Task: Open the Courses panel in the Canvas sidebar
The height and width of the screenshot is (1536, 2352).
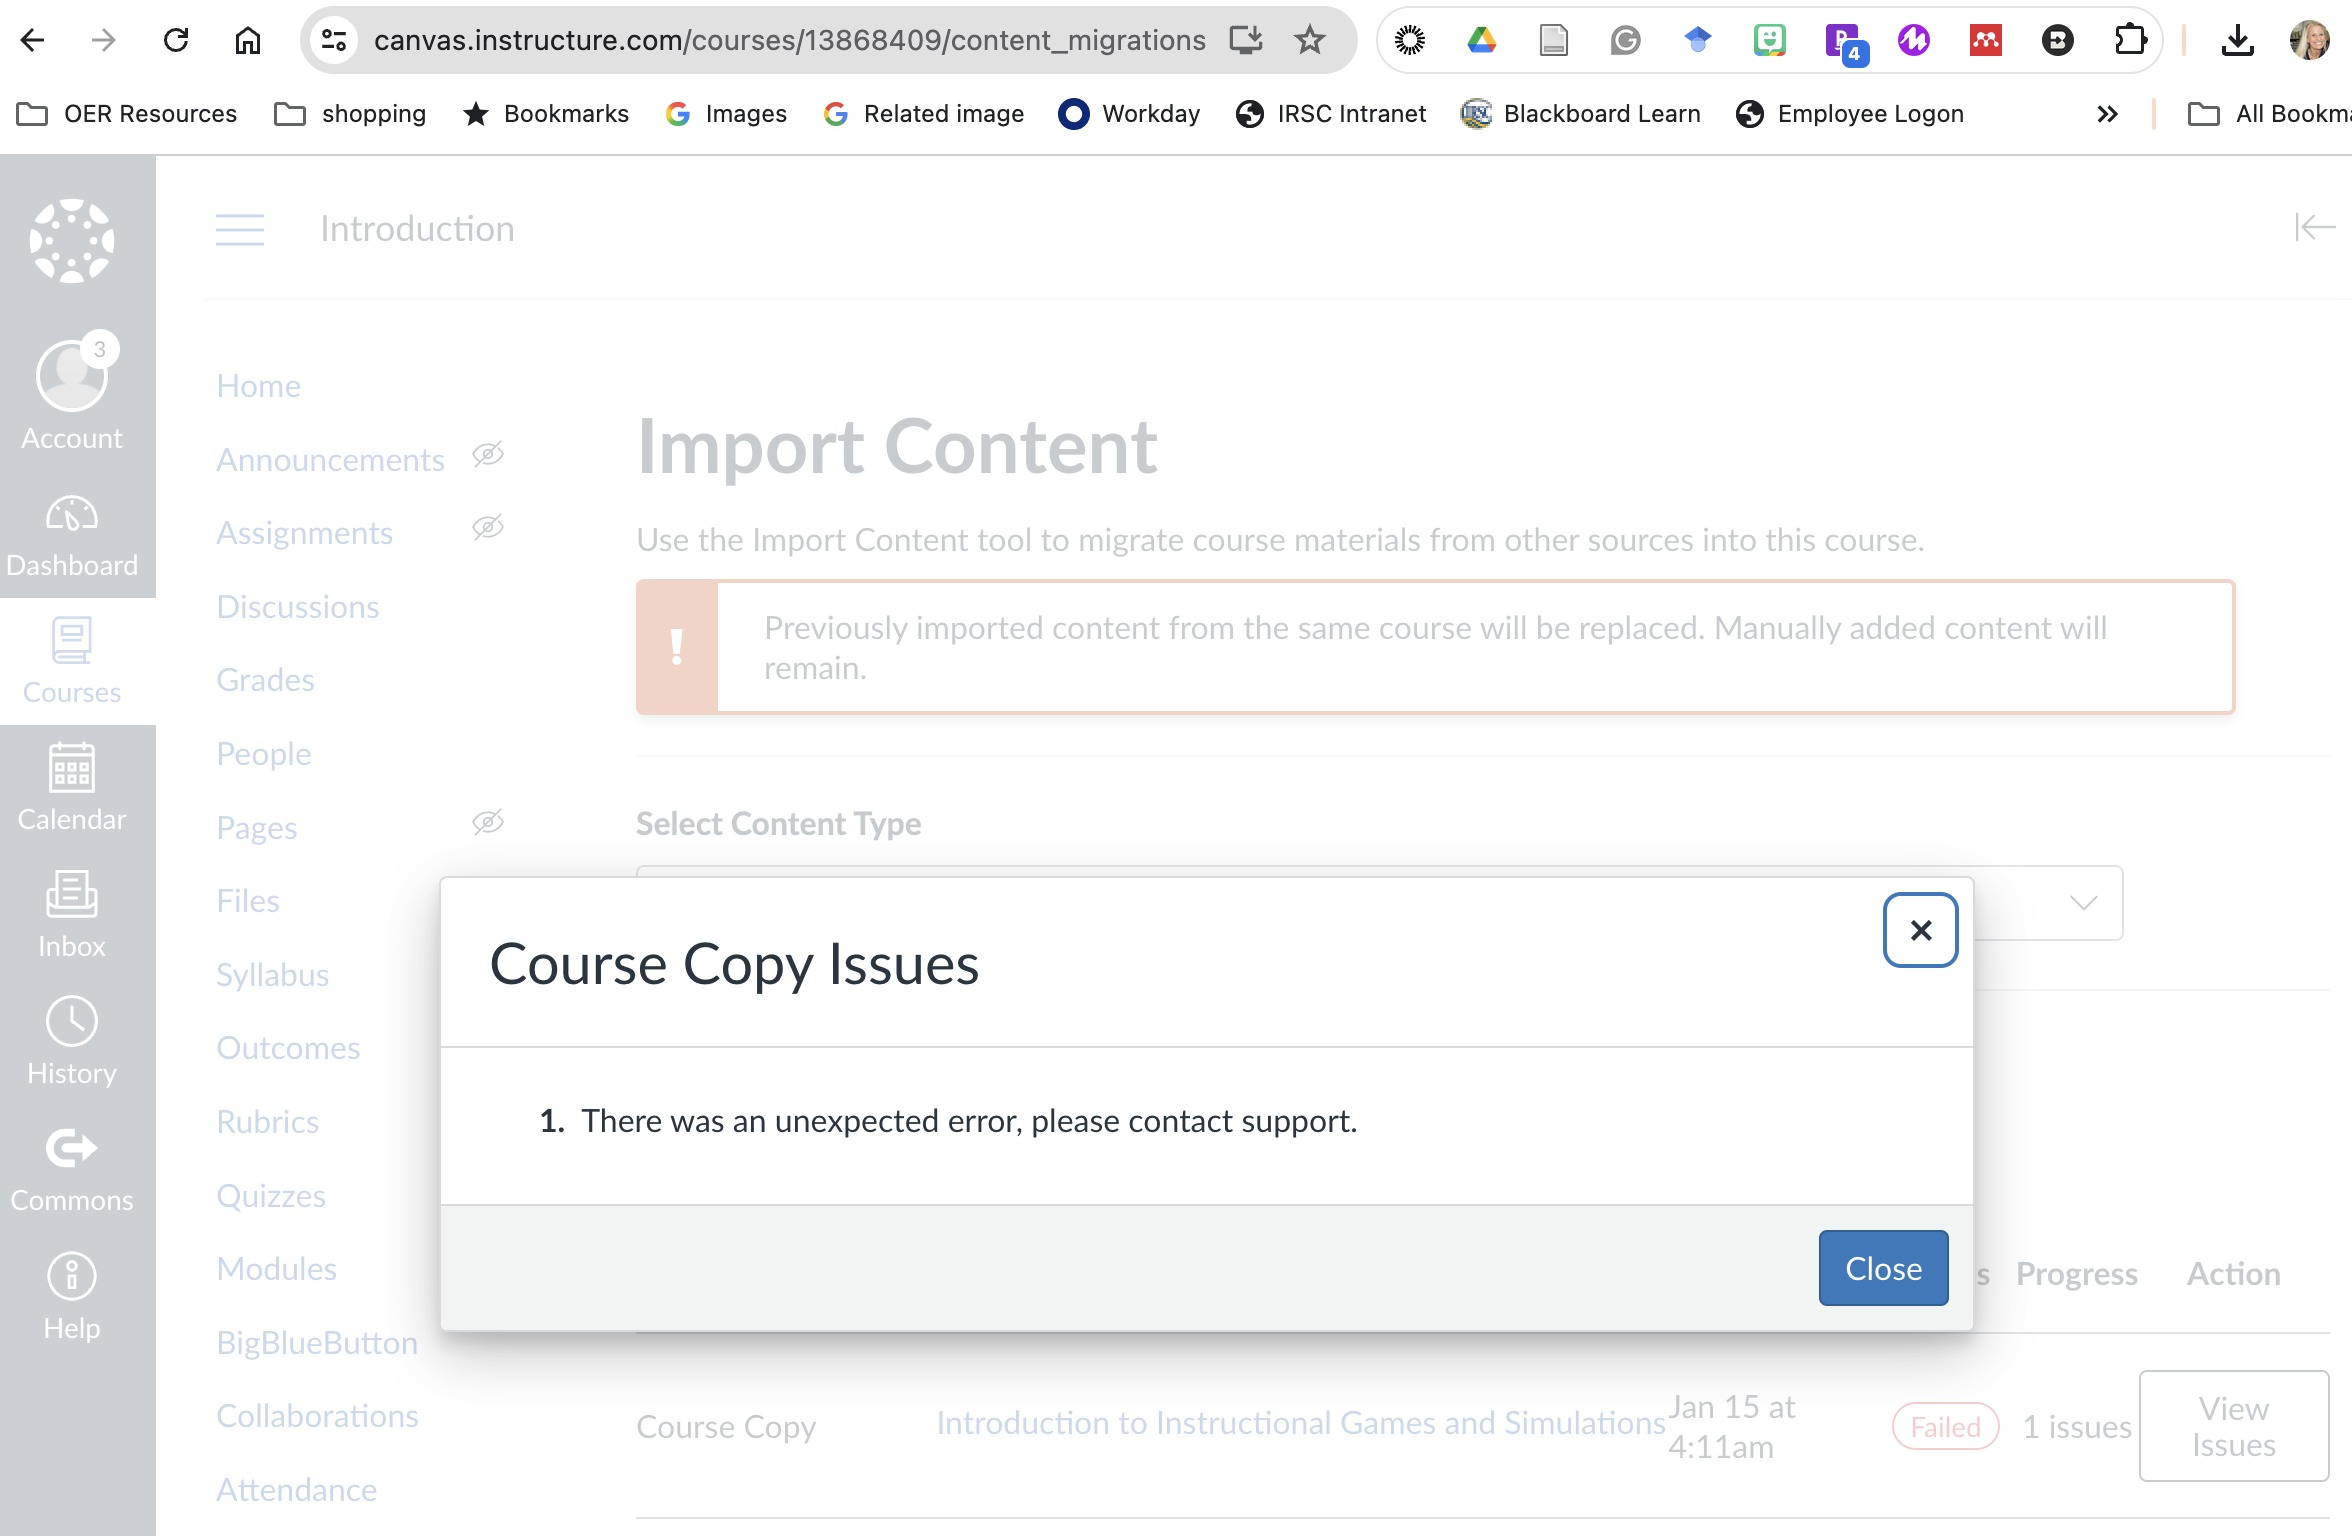Action: (71, 660)
